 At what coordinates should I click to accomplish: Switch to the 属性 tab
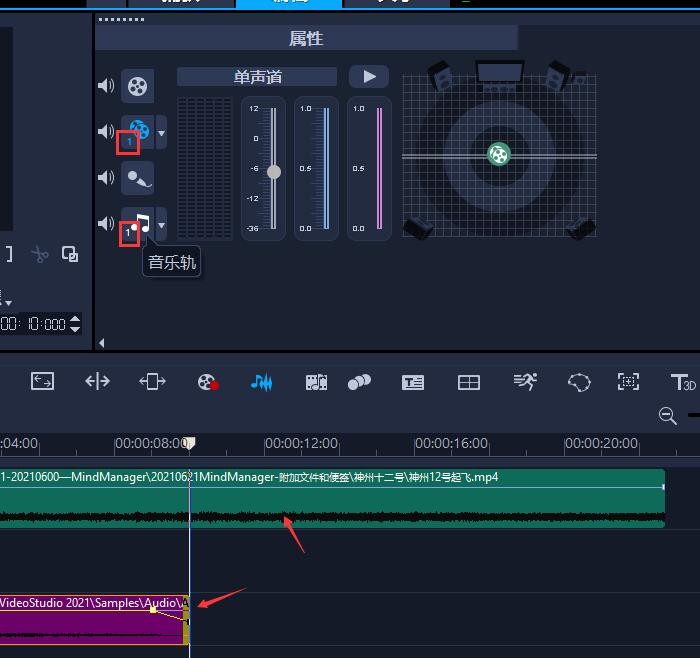tap(306, 39)
